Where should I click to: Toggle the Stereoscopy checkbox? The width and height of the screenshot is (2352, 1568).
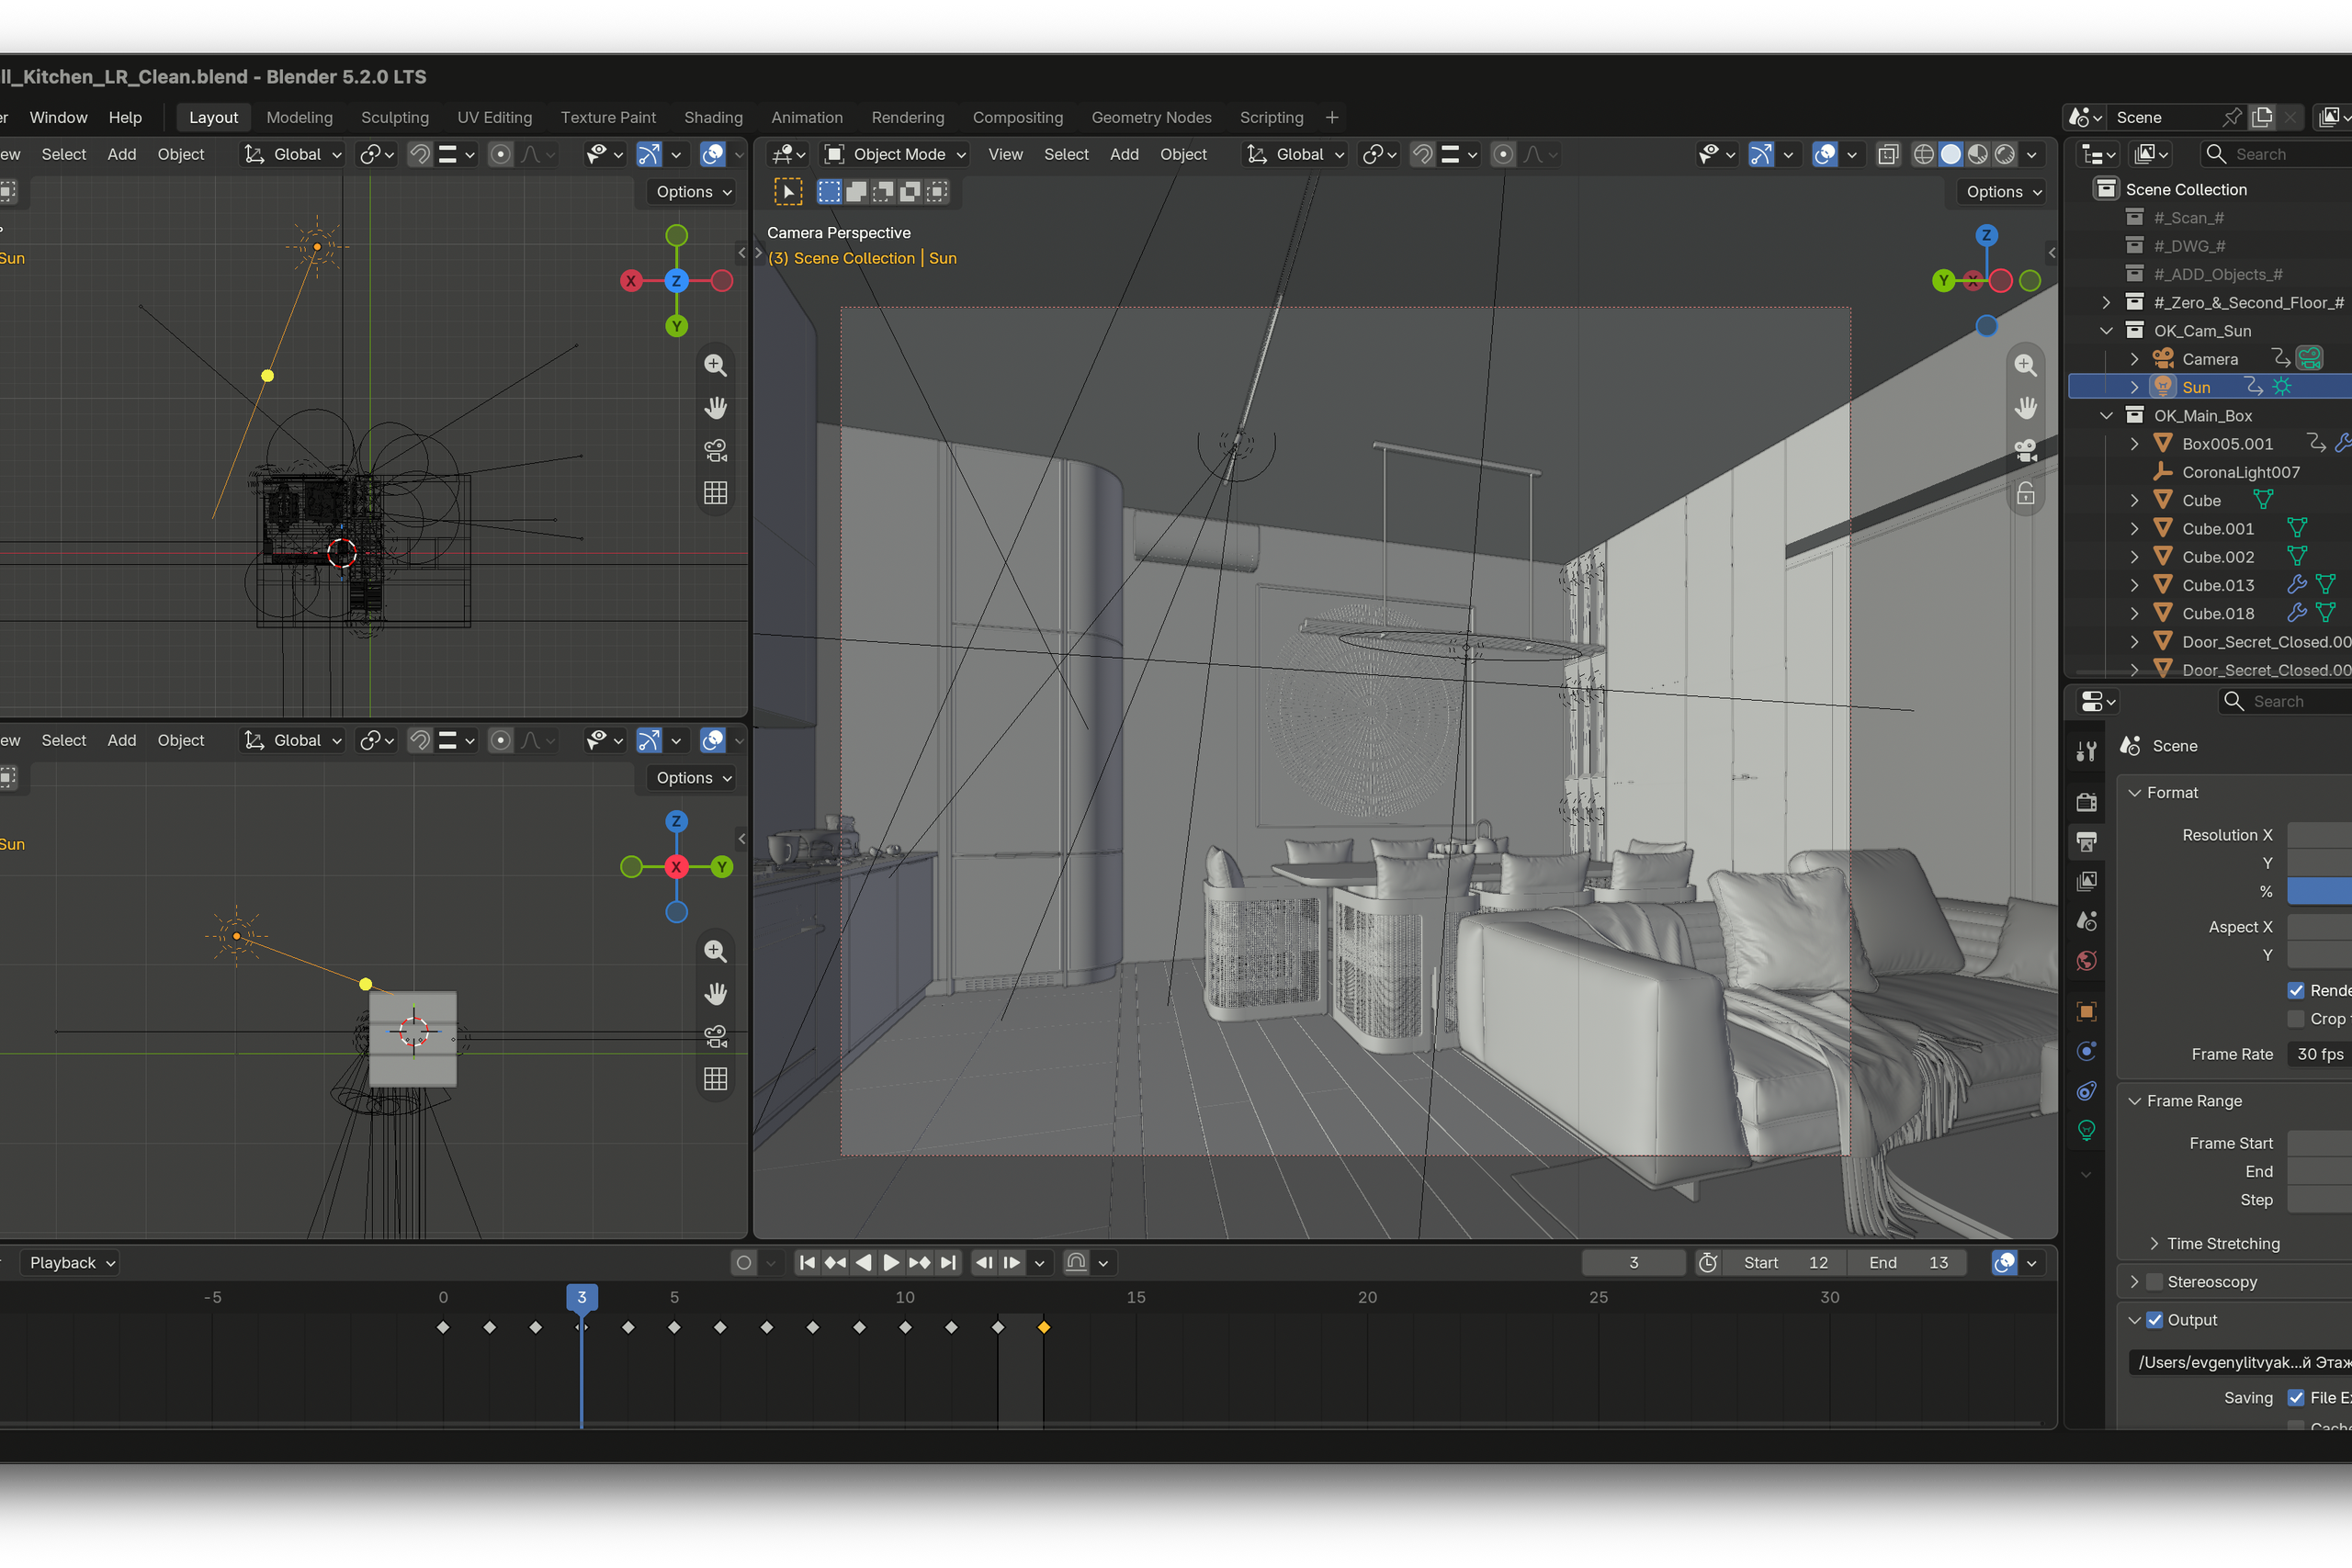2155,1282
